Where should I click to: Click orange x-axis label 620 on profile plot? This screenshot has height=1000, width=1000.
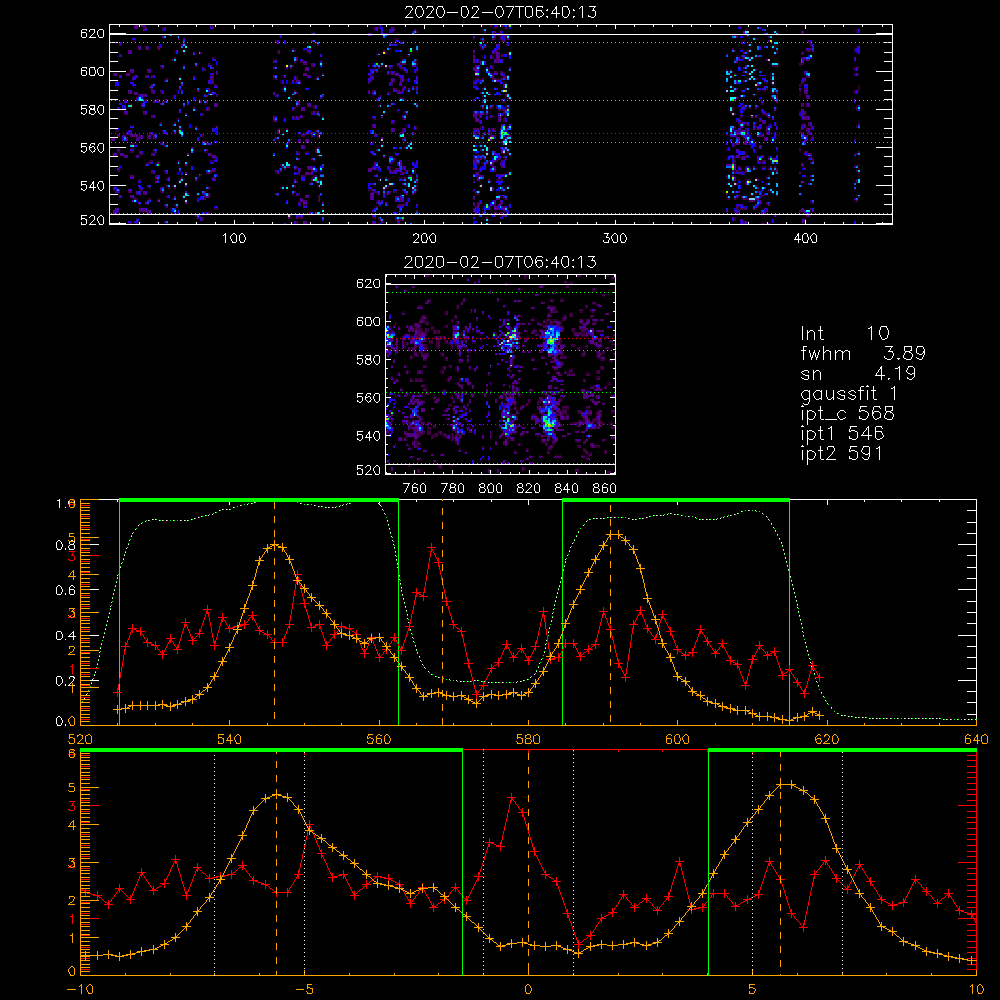[x=827, y=739]
